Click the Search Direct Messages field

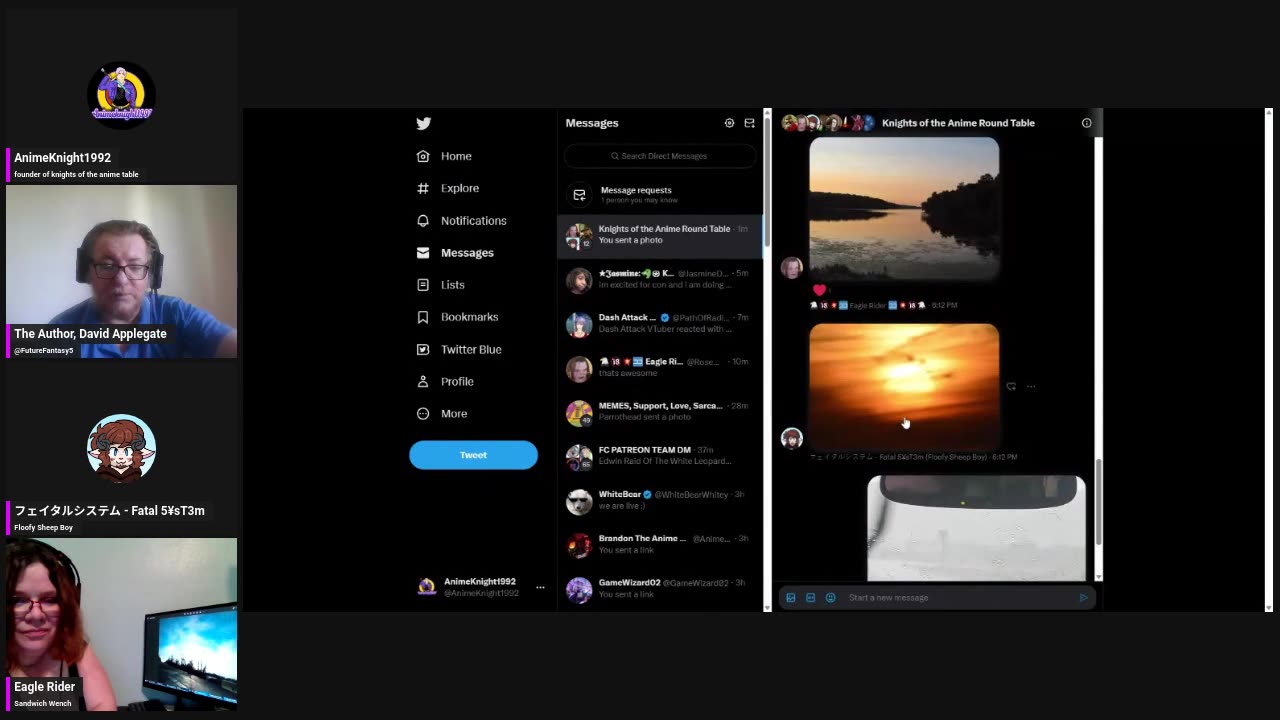point(659,156)
